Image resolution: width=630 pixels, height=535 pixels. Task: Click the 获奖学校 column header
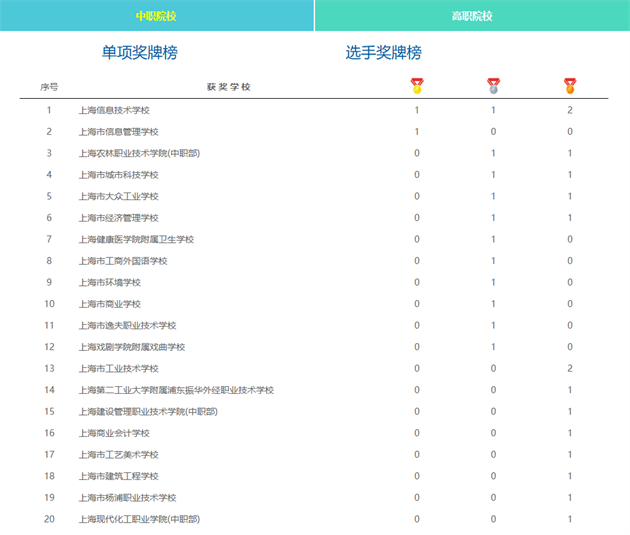[228, 87]
